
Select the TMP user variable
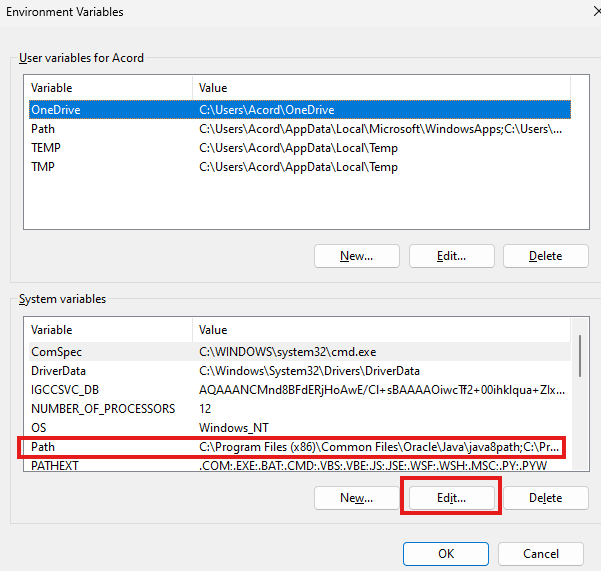coord(44,167)
